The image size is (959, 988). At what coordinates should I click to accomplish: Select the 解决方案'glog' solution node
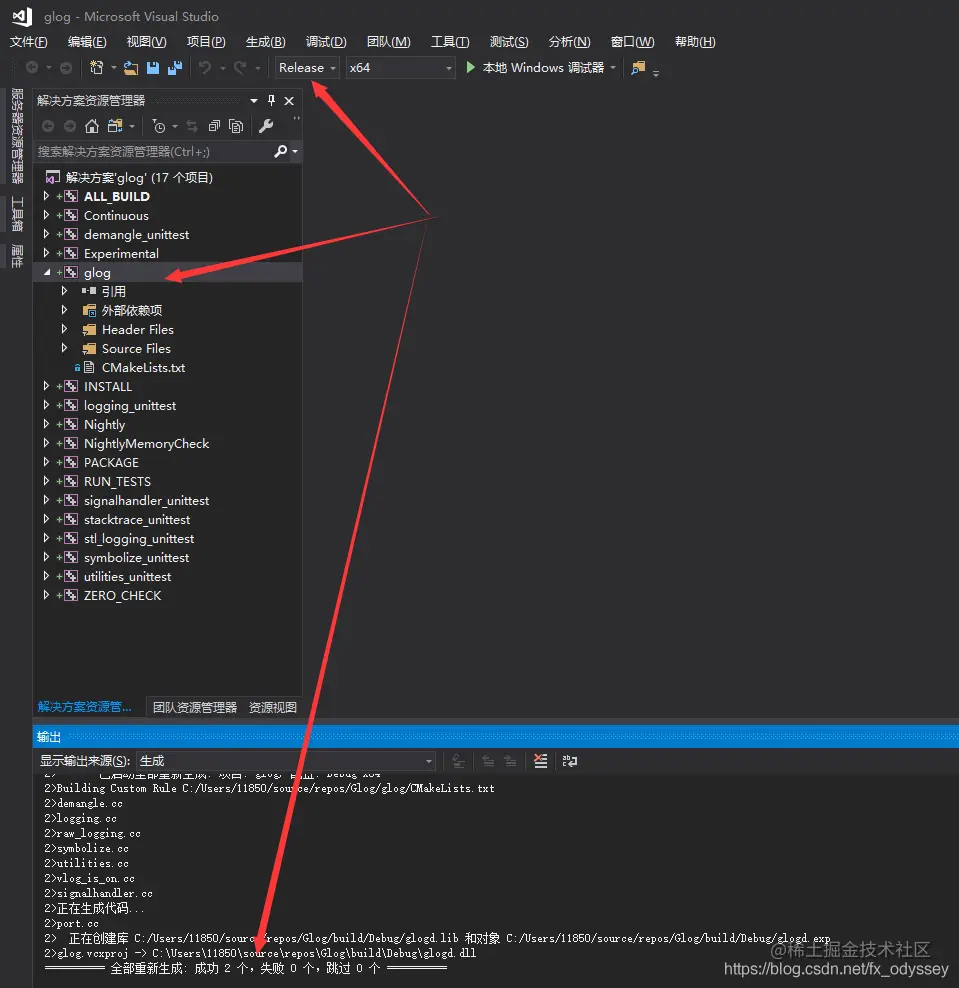tap(139, 177)
